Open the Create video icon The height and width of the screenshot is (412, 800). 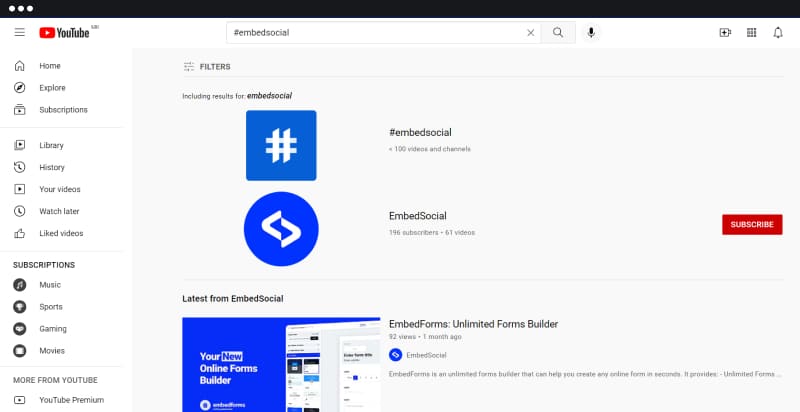(725, 33)
